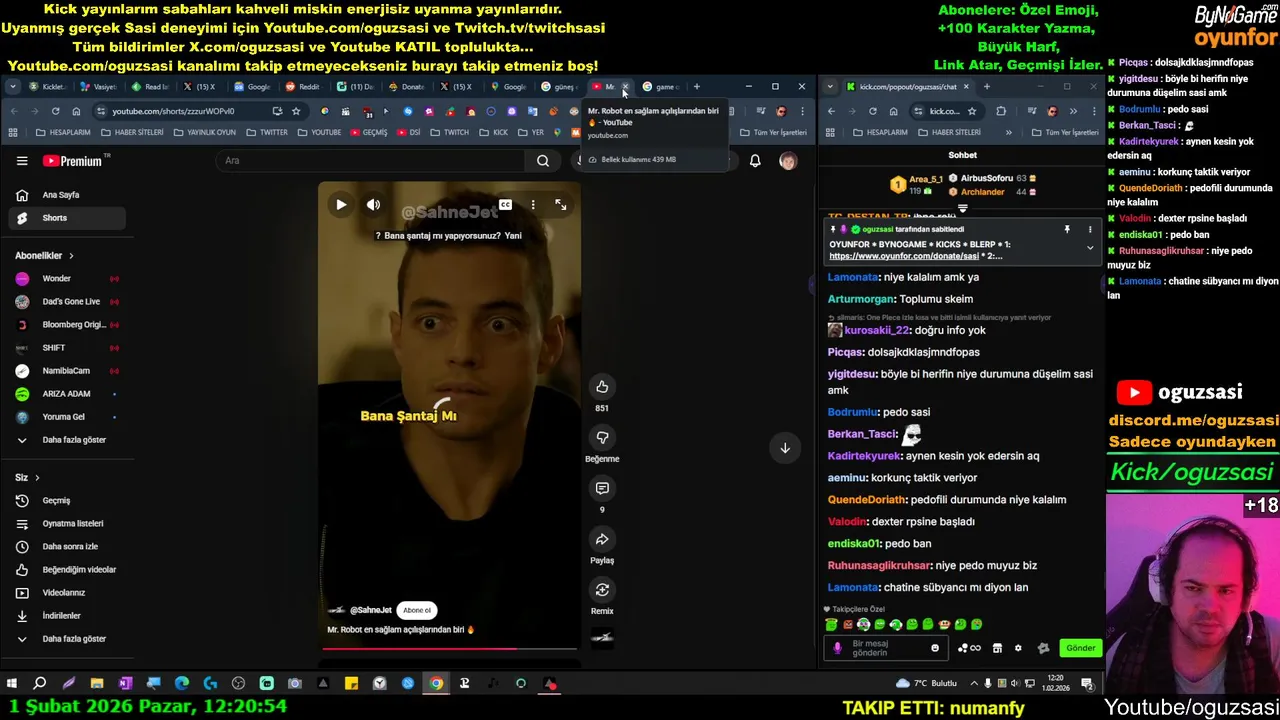The height and width of the screenshot is (720, 1280).
Task: Click the Kick chat message input
Action: [x=887, y=648]
